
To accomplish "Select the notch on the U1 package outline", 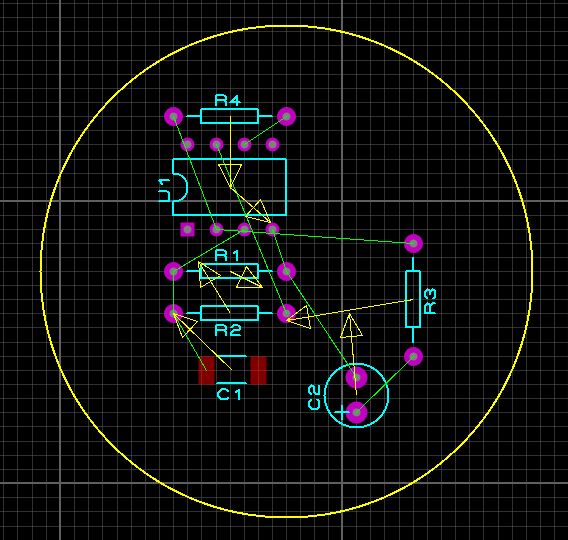I will pyautogui.click(x=180, y=187).
